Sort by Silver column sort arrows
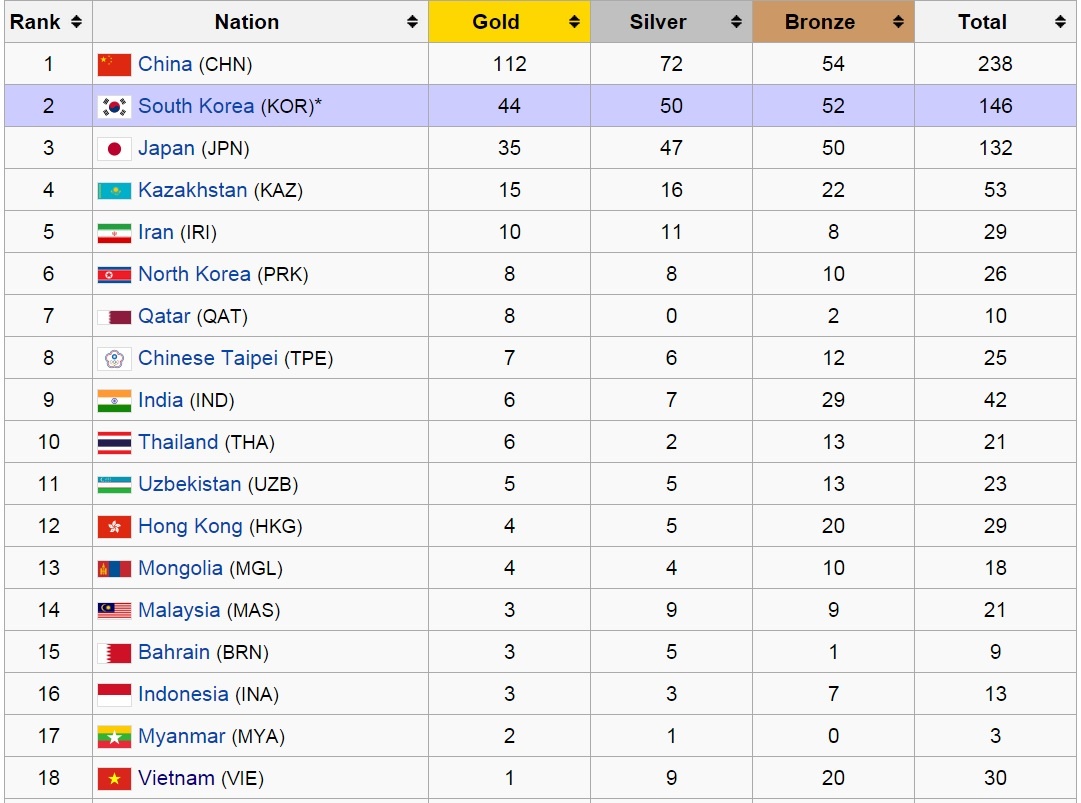 click(734, 22)
